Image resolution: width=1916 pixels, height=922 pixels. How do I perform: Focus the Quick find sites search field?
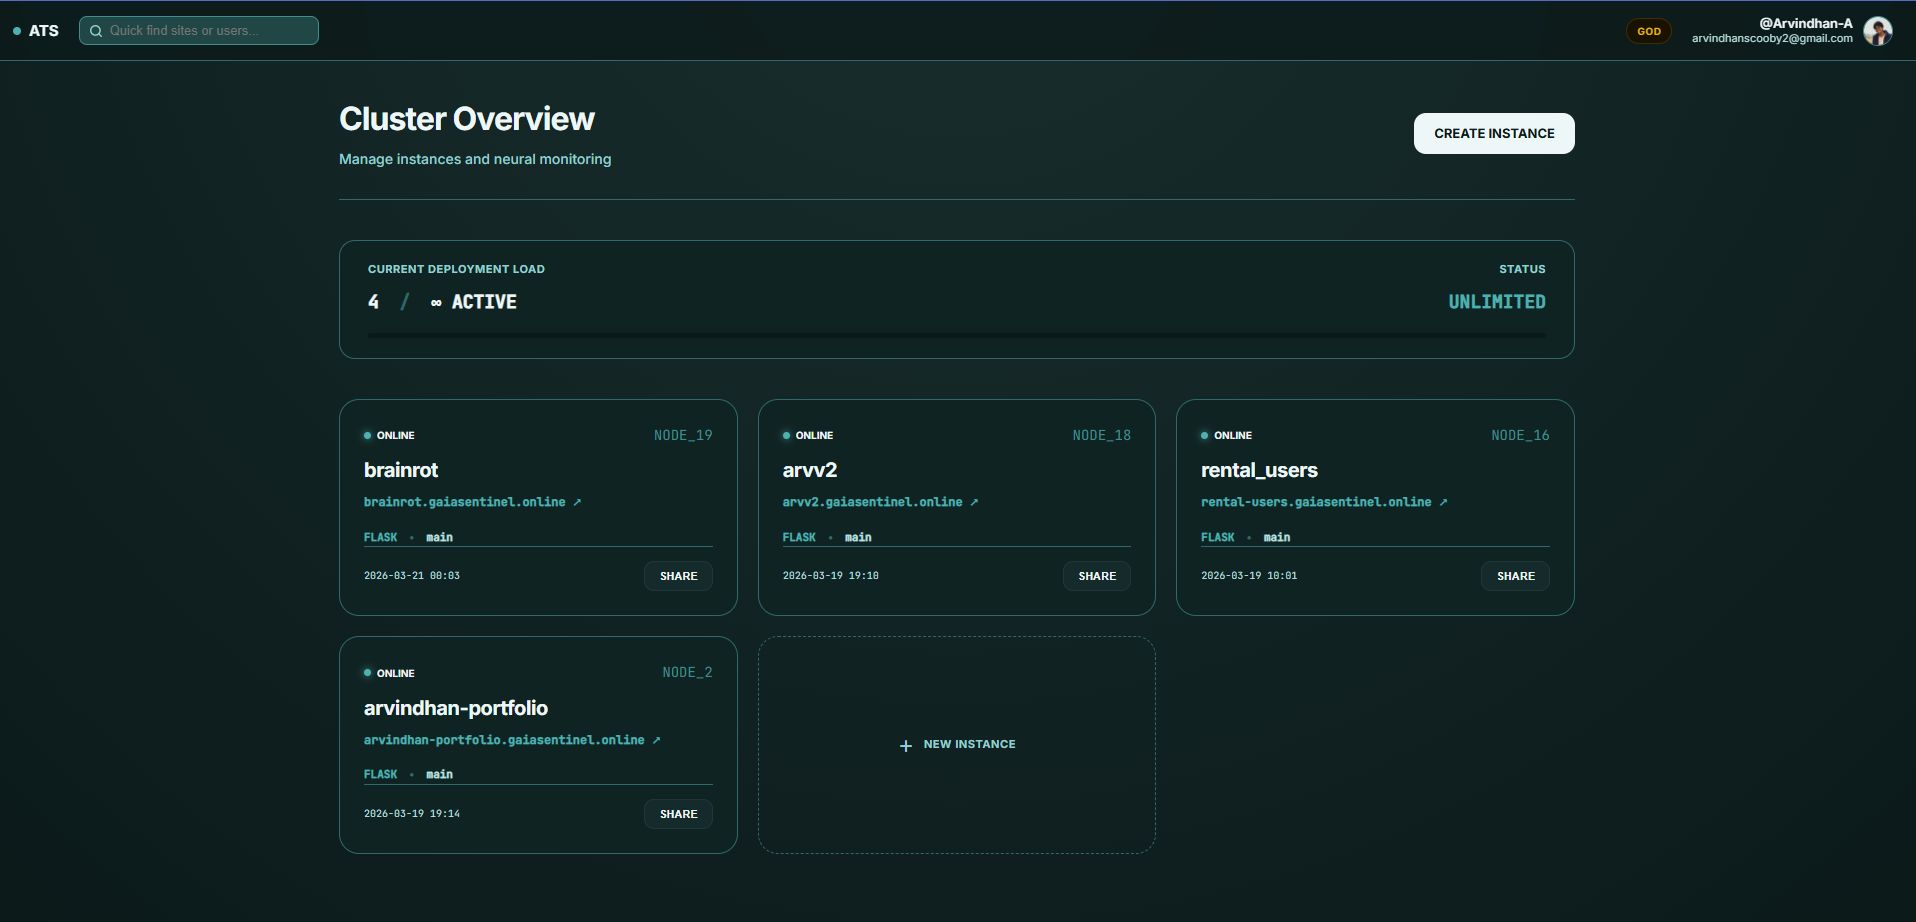click(x=210, y=31)
